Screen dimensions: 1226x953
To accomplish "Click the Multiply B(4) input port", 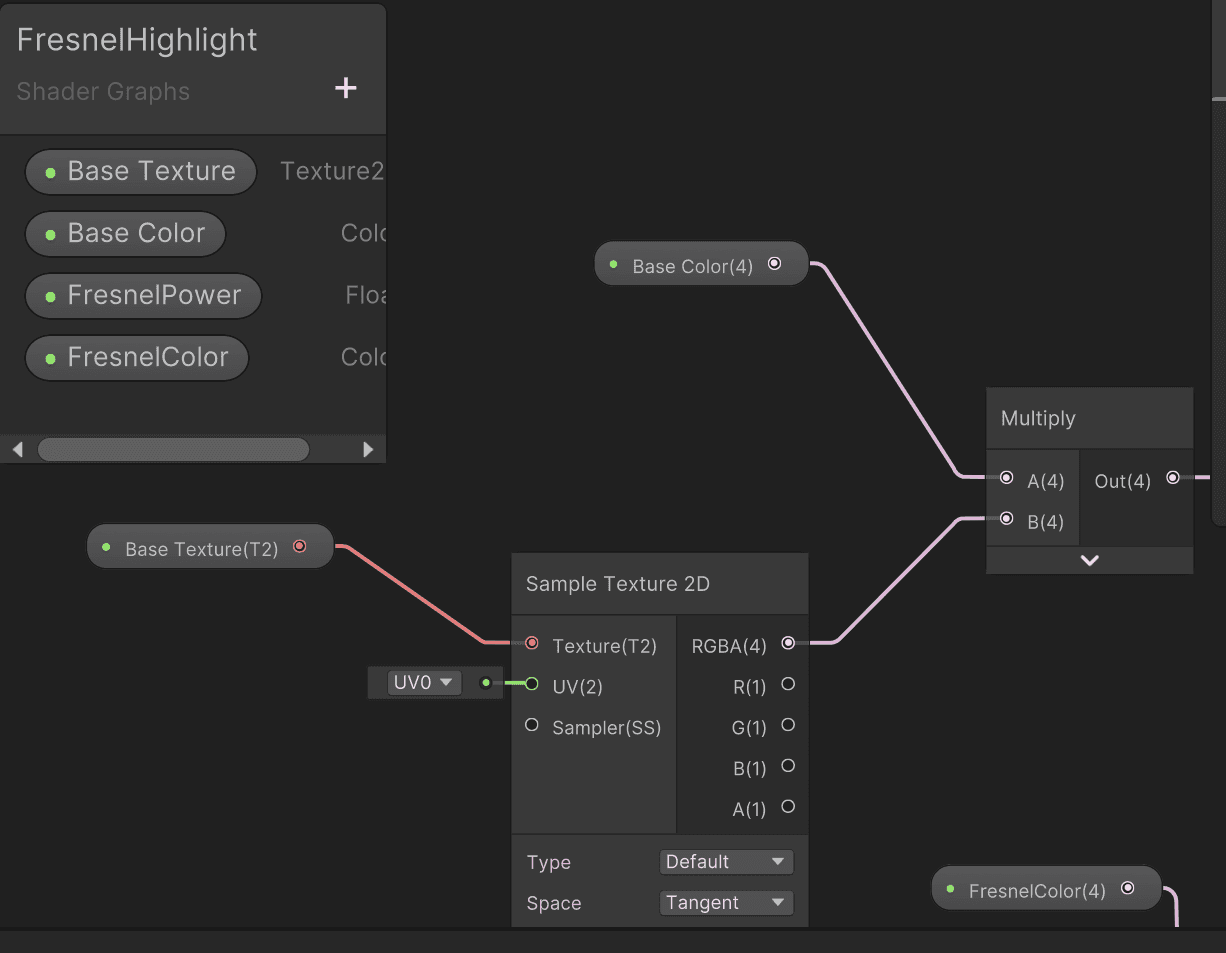I will point(1007,518).
